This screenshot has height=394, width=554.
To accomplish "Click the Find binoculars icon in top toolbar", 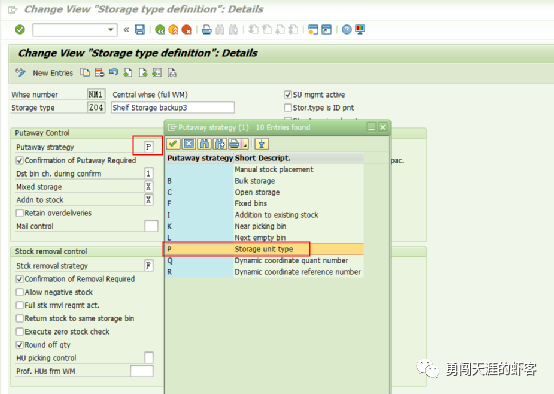I will 220,30.
